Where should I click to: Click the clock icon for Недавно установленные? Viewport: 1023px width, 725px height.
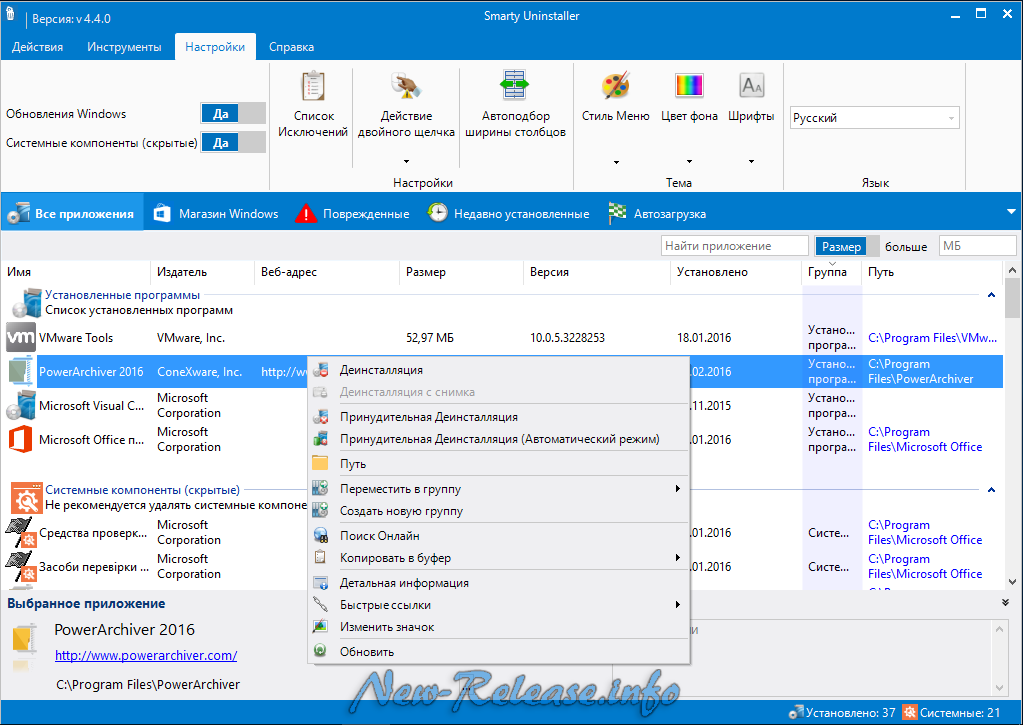(x=437, y=213)
